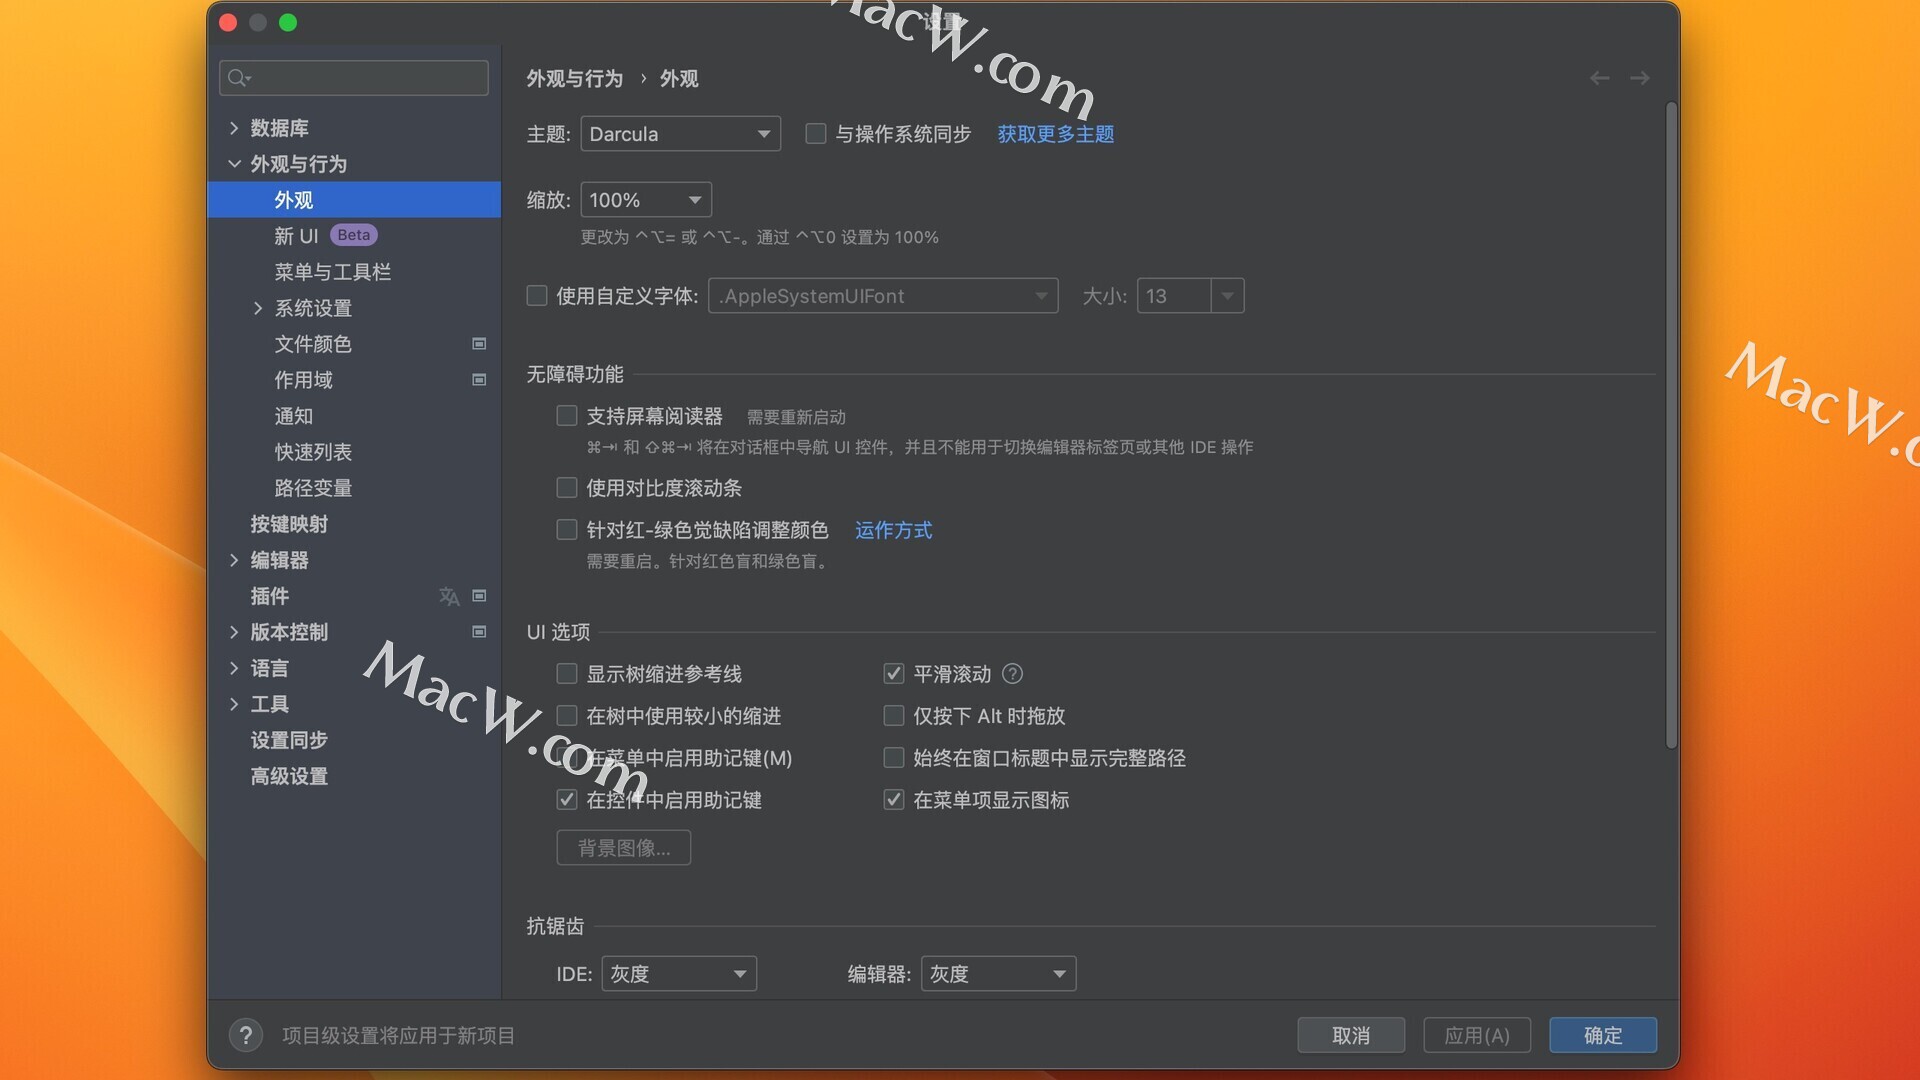Toggle 针对红-绿色觉缺陷调整颜色 checkbox

click(567, 530)
